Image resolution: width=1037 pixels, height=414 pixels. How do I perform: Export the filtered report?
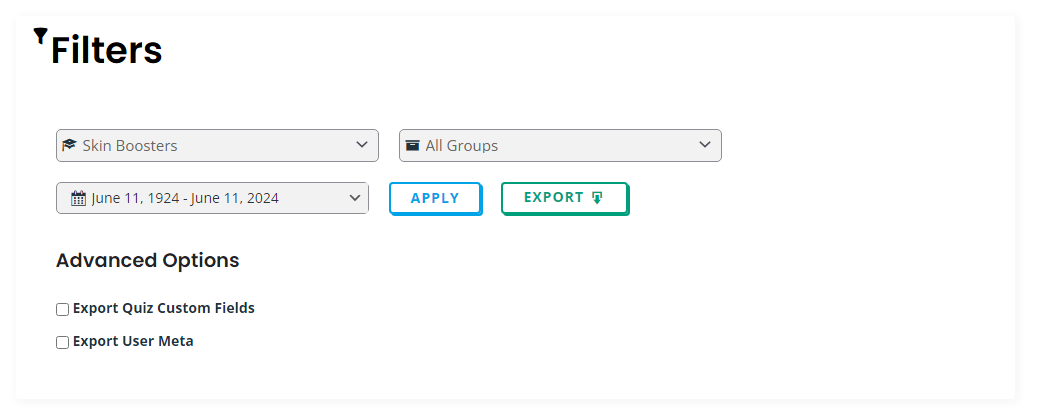click(565, 198)
